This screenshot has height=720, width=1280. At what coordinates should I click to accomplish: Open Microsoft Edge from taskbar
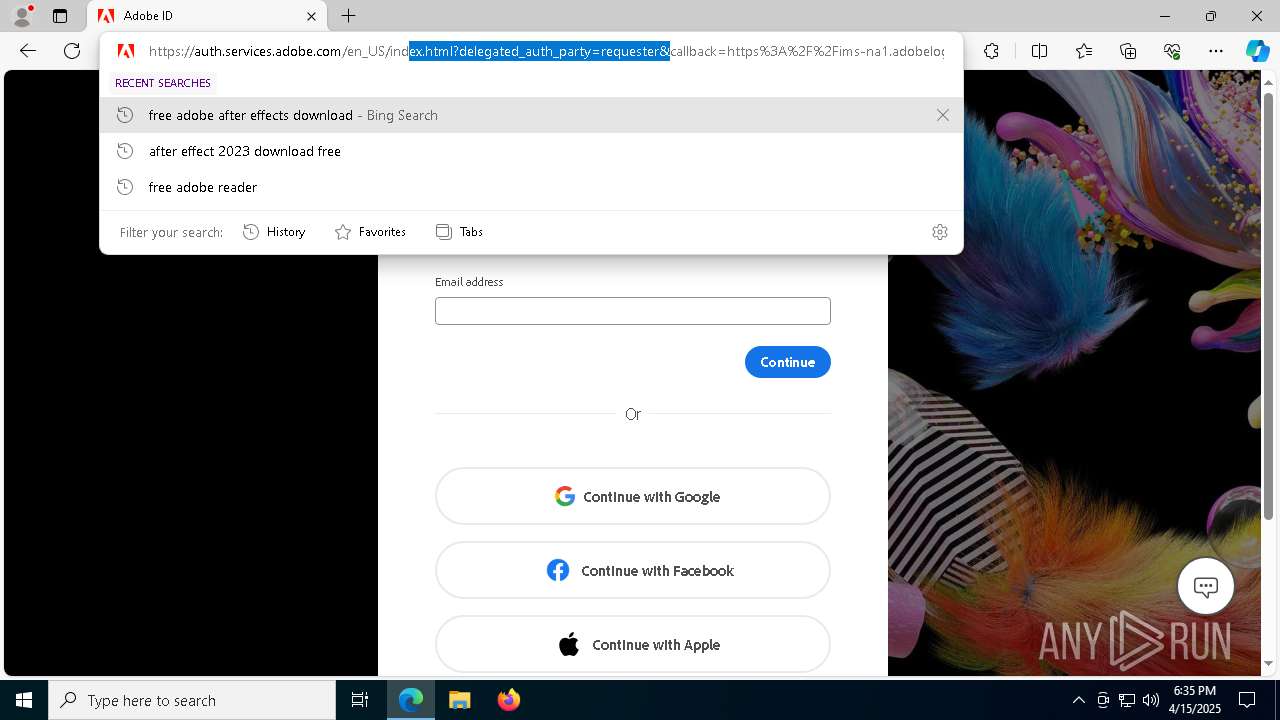coord(411,700)
